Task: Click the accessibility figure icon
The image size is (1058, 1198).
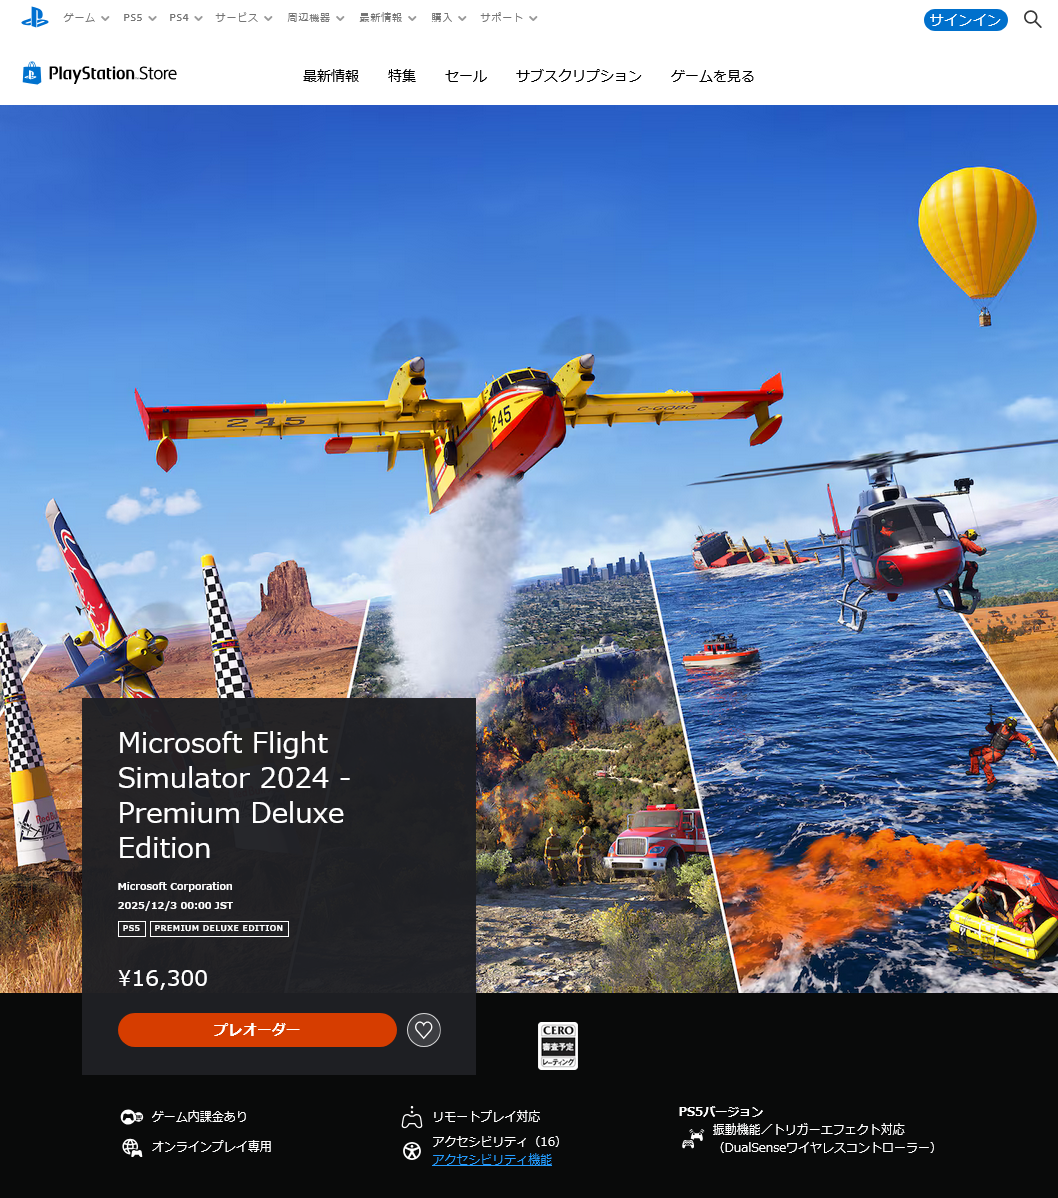Action: [x=411, y=1150]
